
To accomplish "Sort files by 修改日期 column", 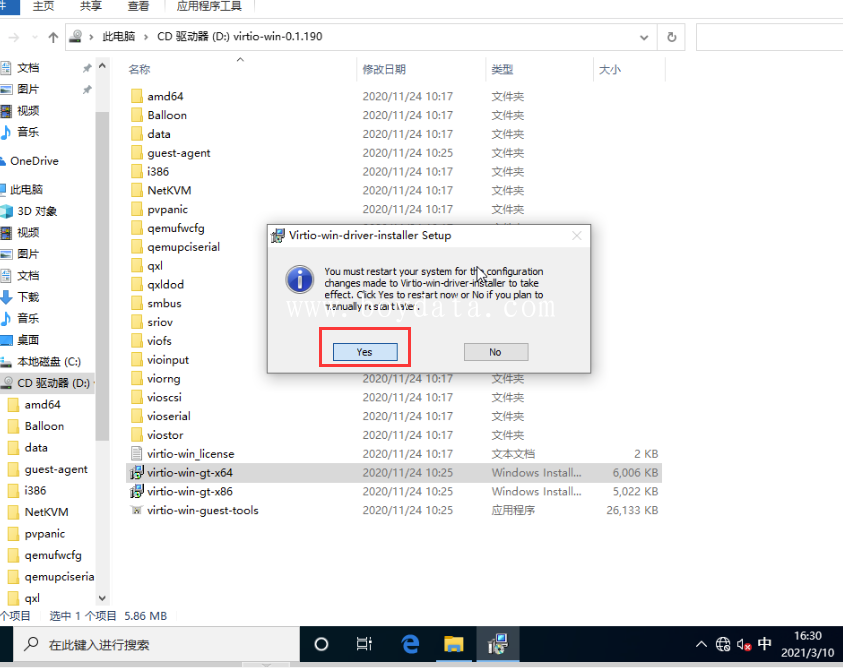I will [384, 69].
